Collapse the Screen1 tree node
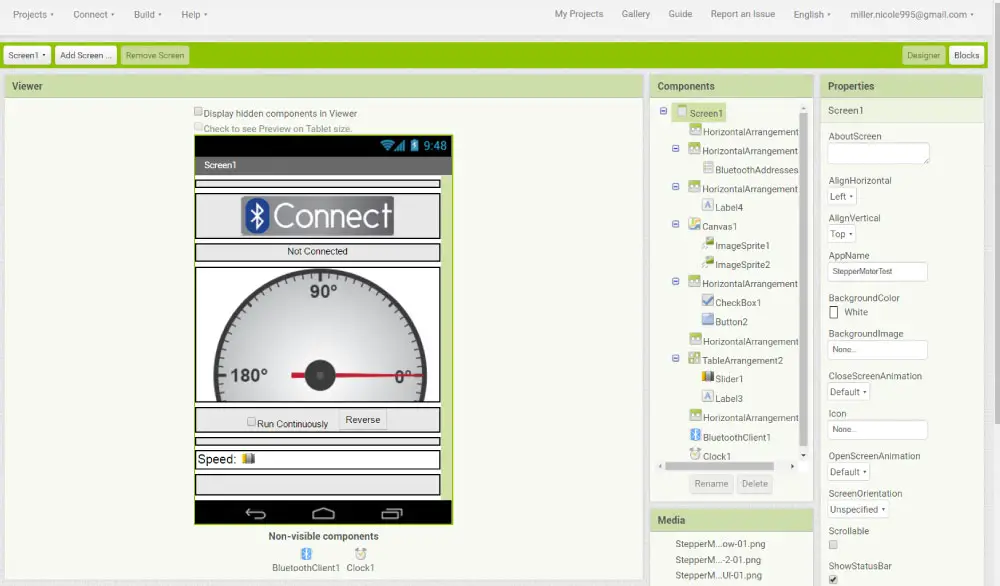Screen dimensions: 1000x586 (661, 112)
